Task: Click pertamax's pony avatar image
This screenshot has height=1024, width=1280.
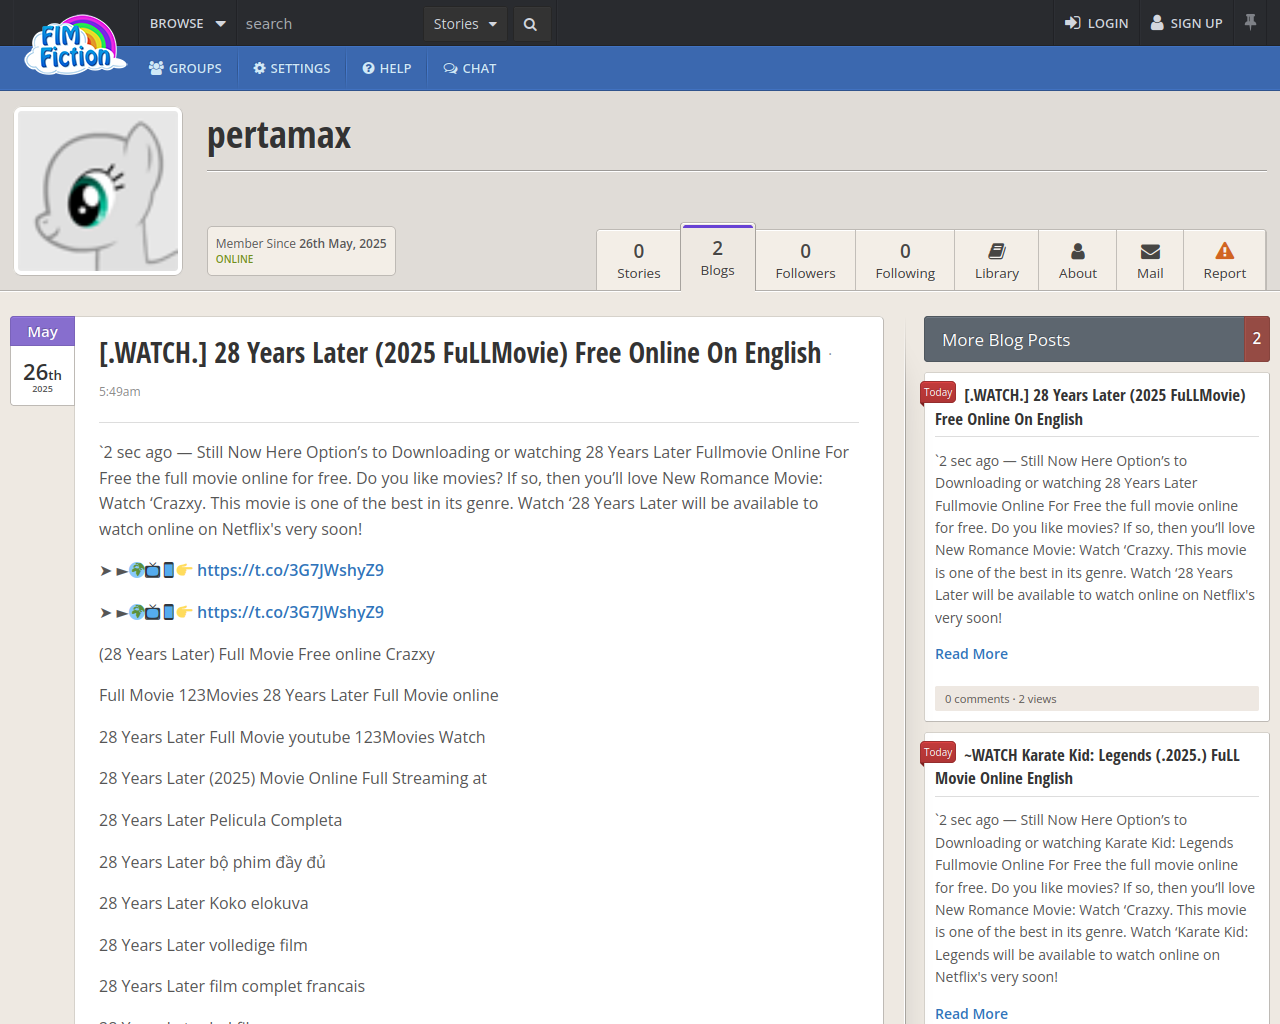Action: pyautogui.click(x=98, y=191)
